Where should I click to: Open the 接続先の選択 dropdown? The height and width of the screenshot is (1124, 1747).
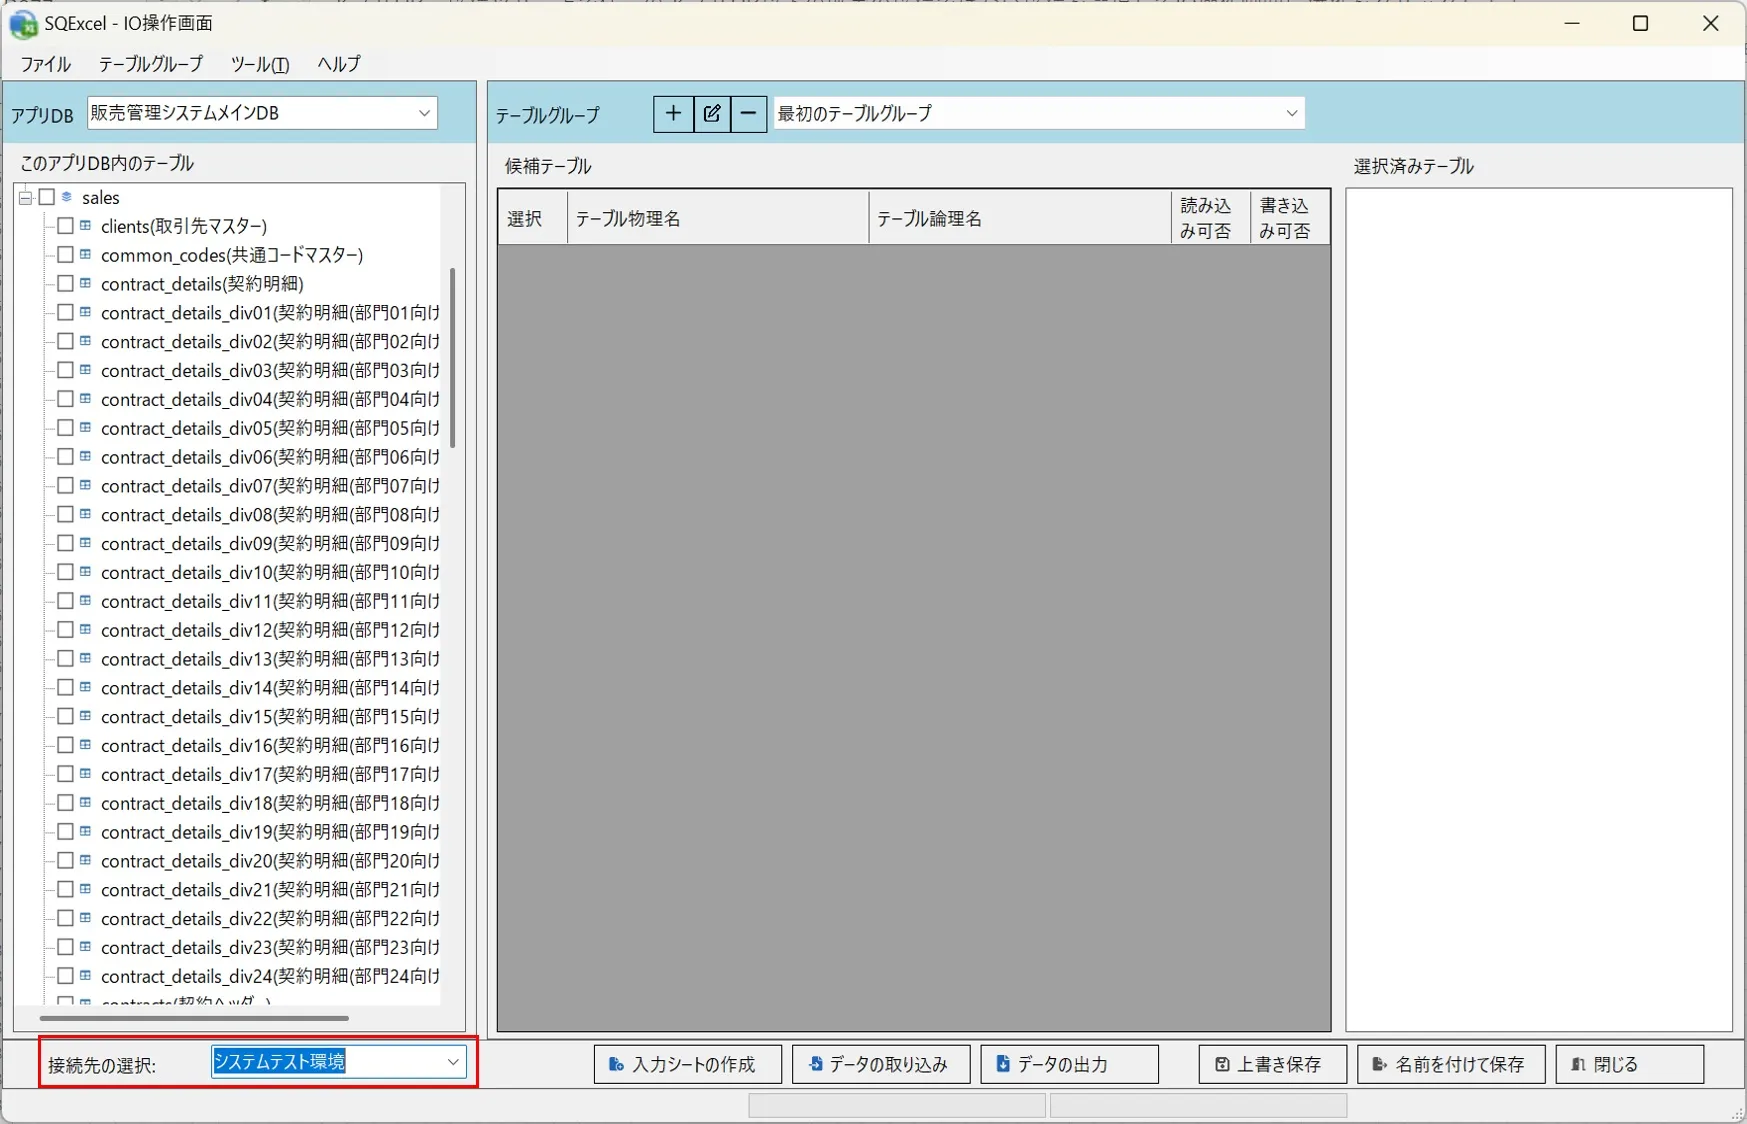(338, 1061)
